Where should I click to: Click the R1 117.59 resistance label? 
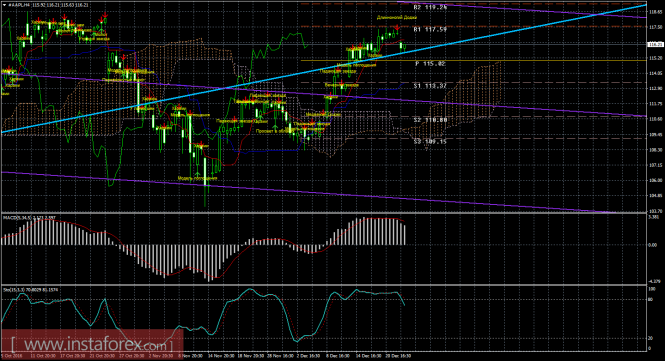430,30
